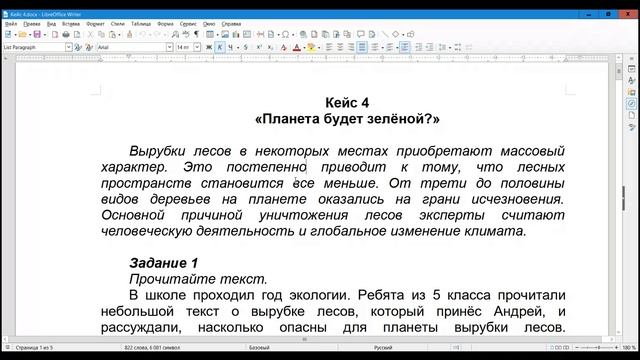Click the diamond Basic Shapes icon

click(x=396, y=35)
